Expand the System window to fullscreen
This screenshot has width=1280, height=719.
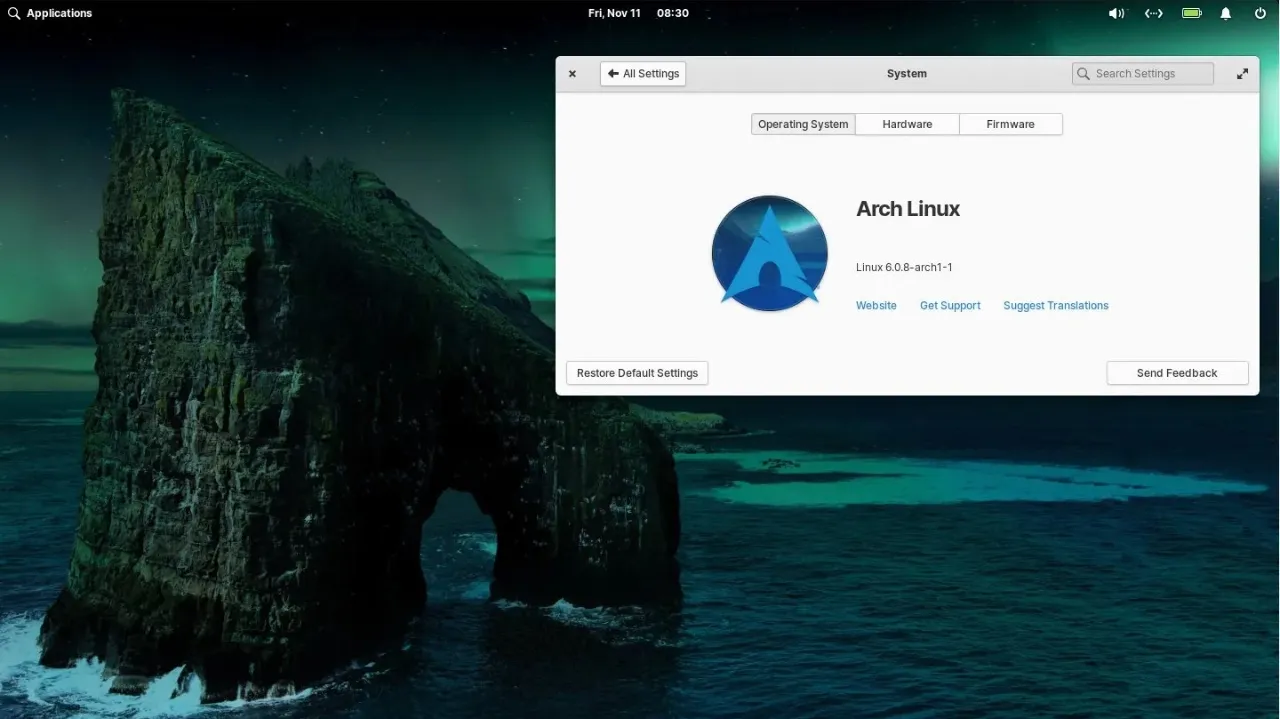click(x=1242, y=73)
